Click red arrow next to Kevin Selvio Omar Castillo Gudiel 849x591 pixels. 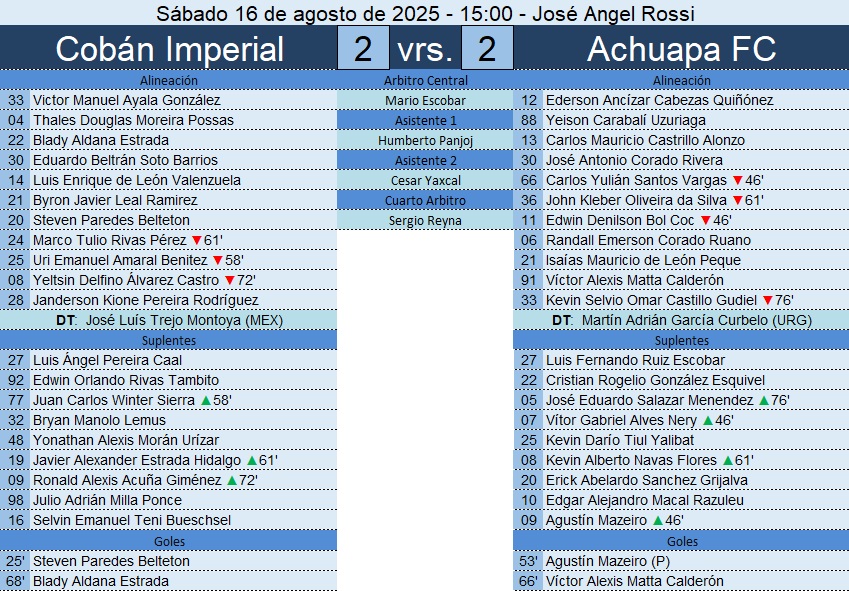tap(767, 301)
